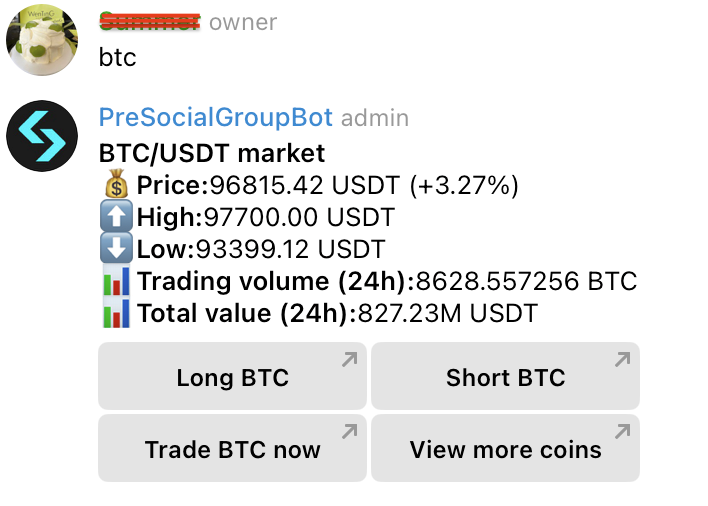
Task: Click arrow icon on Trade BTC now
Action: (349, 432)
